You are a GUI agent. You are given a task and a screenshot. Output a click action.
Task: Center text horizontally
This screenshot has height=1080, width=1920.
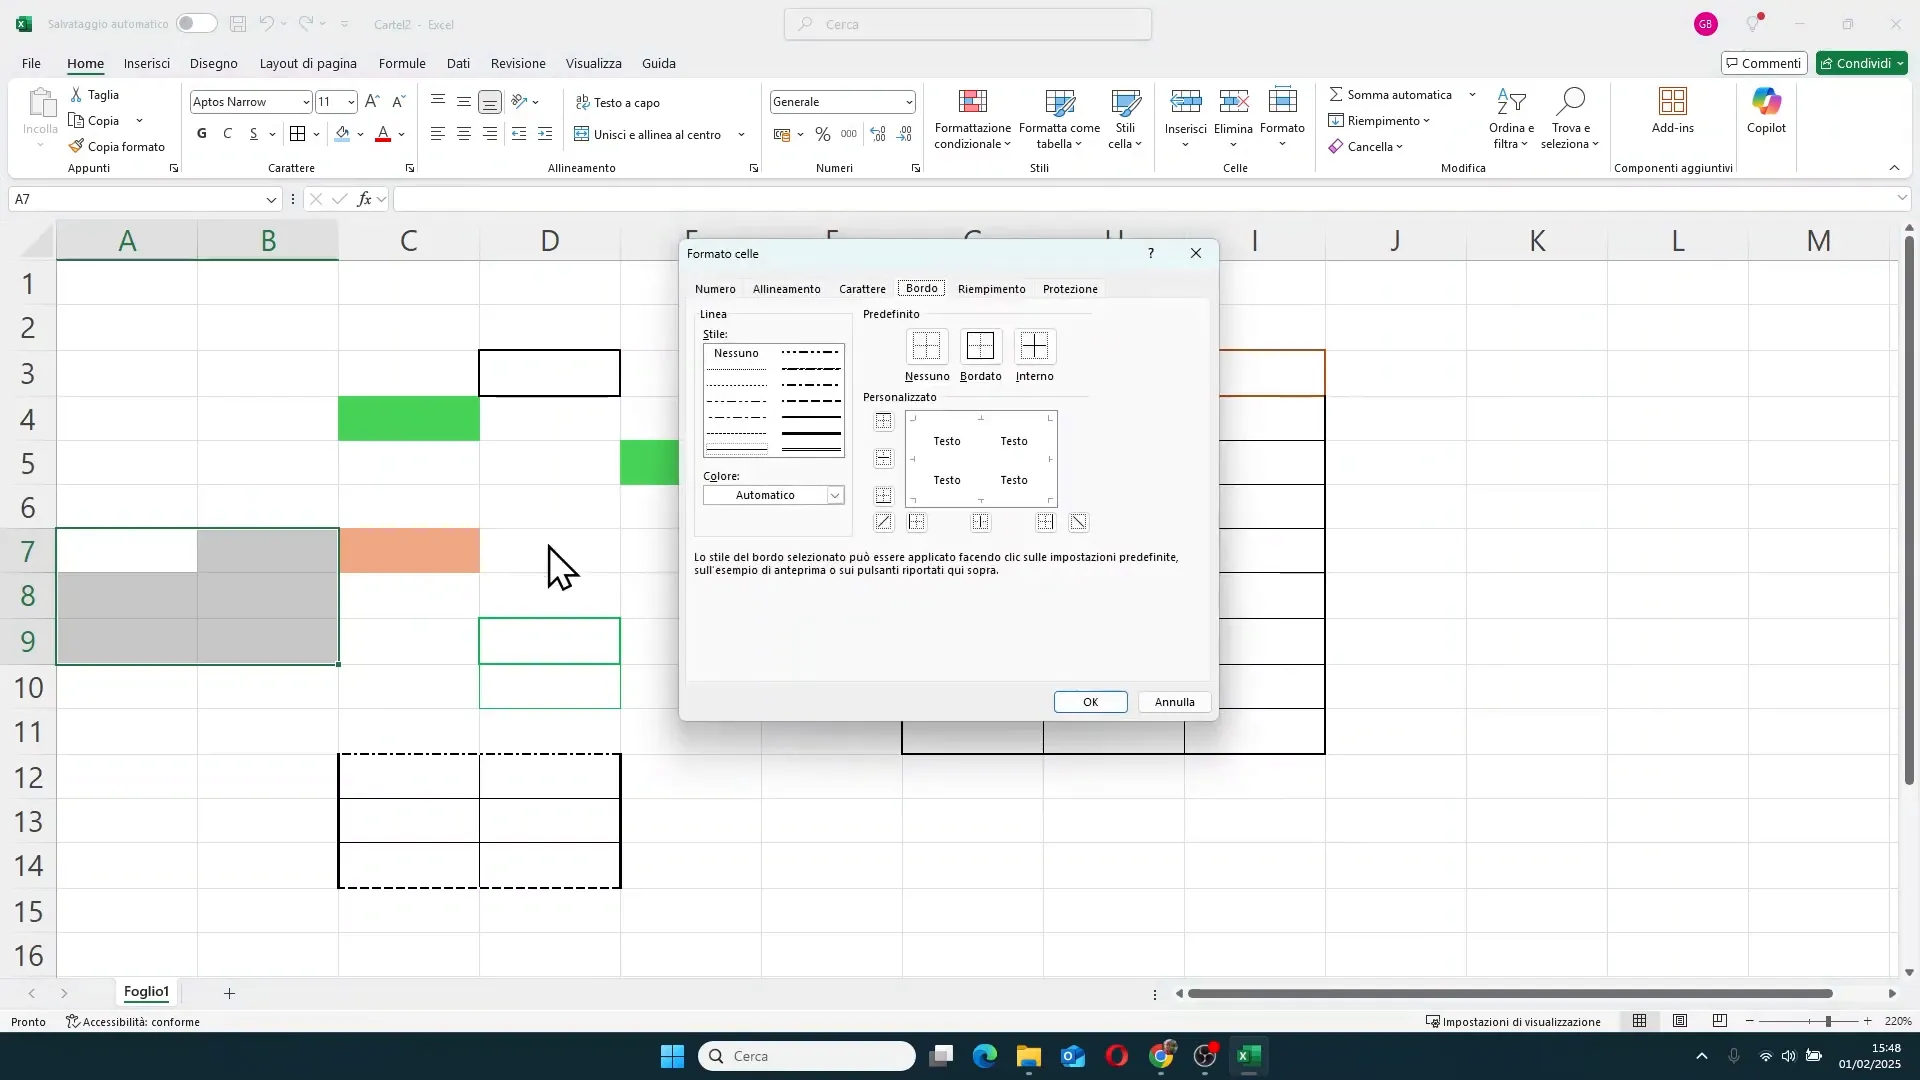click(x=464, y=134)
